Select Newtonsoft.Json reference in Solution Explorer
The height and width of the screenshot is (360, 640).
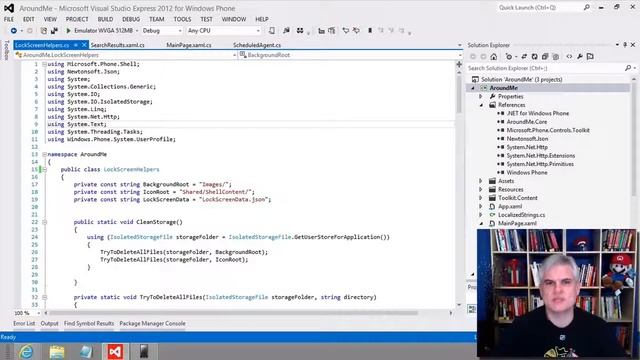(x=527, y=139)
